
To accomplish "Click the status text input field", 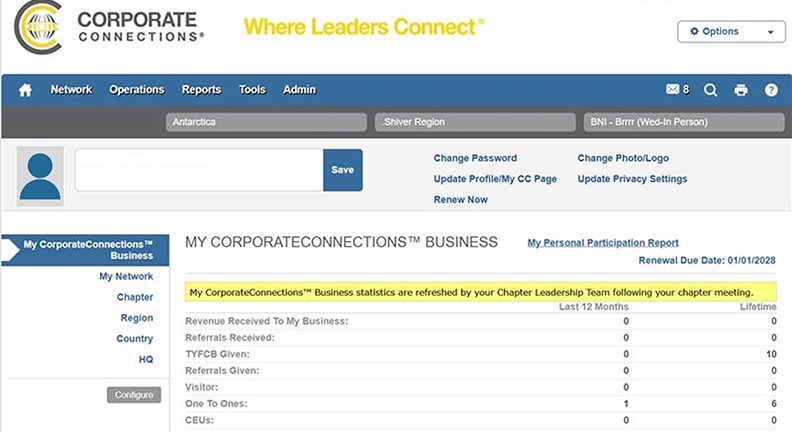I will [x=199, y=170].
